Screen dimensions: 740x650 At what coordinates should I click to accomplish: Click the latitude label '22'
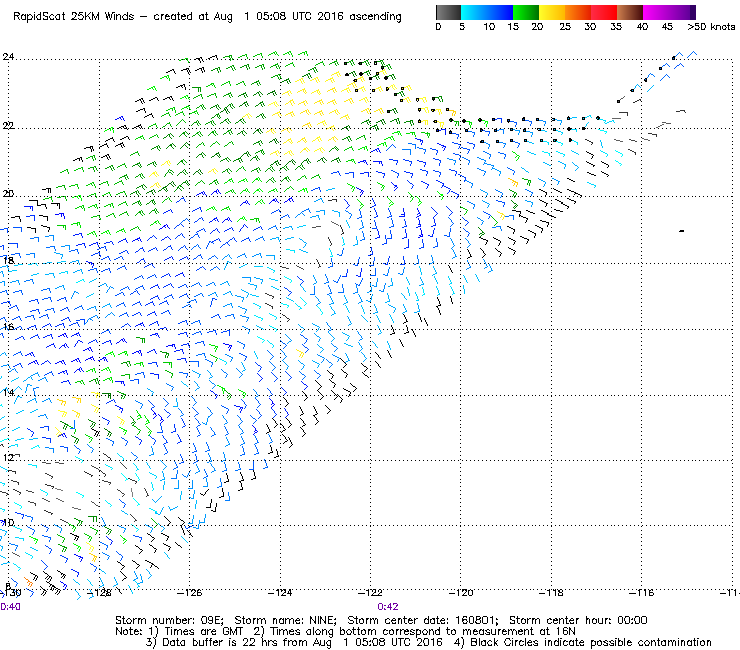tap(8, 126)
